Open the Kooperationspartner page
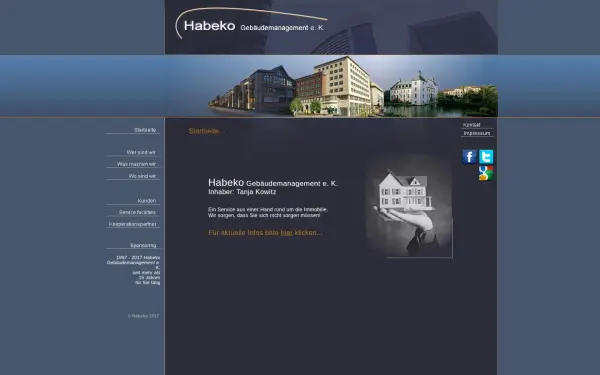 point(132,224)
